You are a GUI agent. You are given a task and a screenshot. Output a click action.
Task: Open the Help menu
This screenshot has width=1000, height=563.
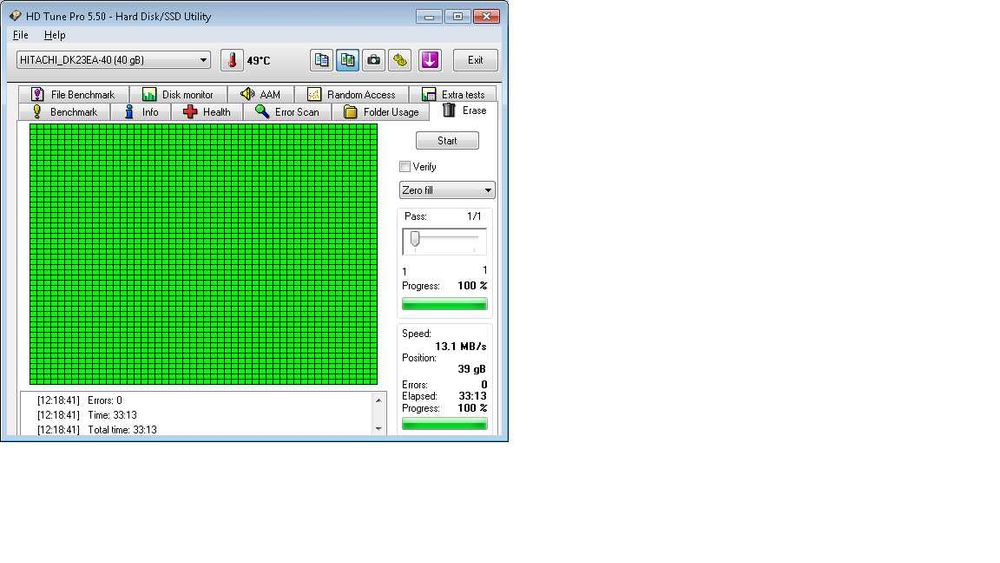coord(55,35)
